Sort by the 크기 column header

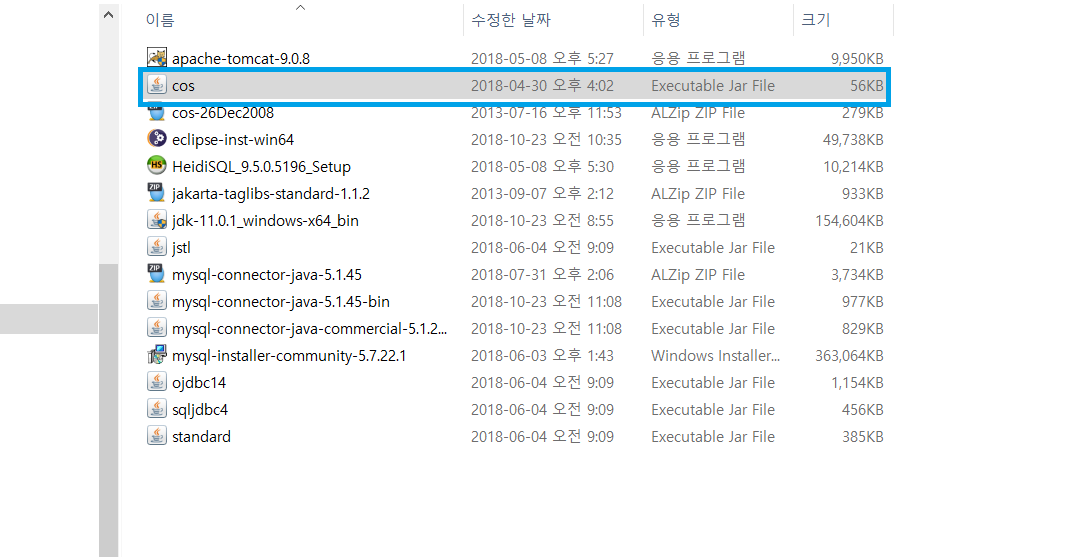coord(815,20)
